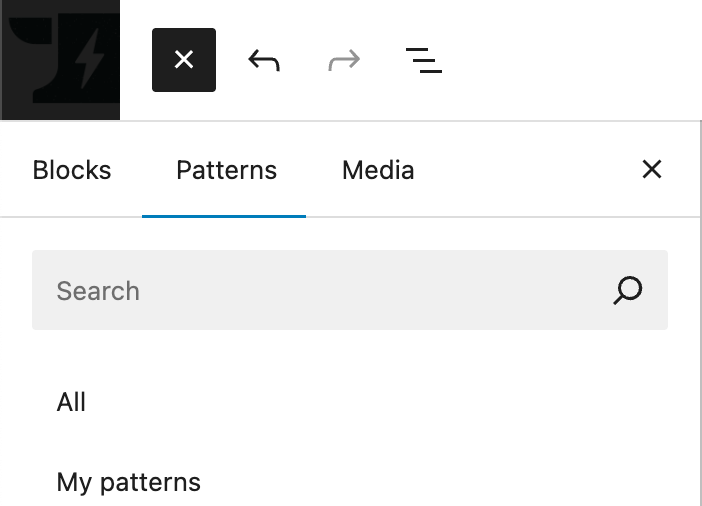Toggle the block inserter closed
This screenshot has width=702, height=506.
point(184,60)
